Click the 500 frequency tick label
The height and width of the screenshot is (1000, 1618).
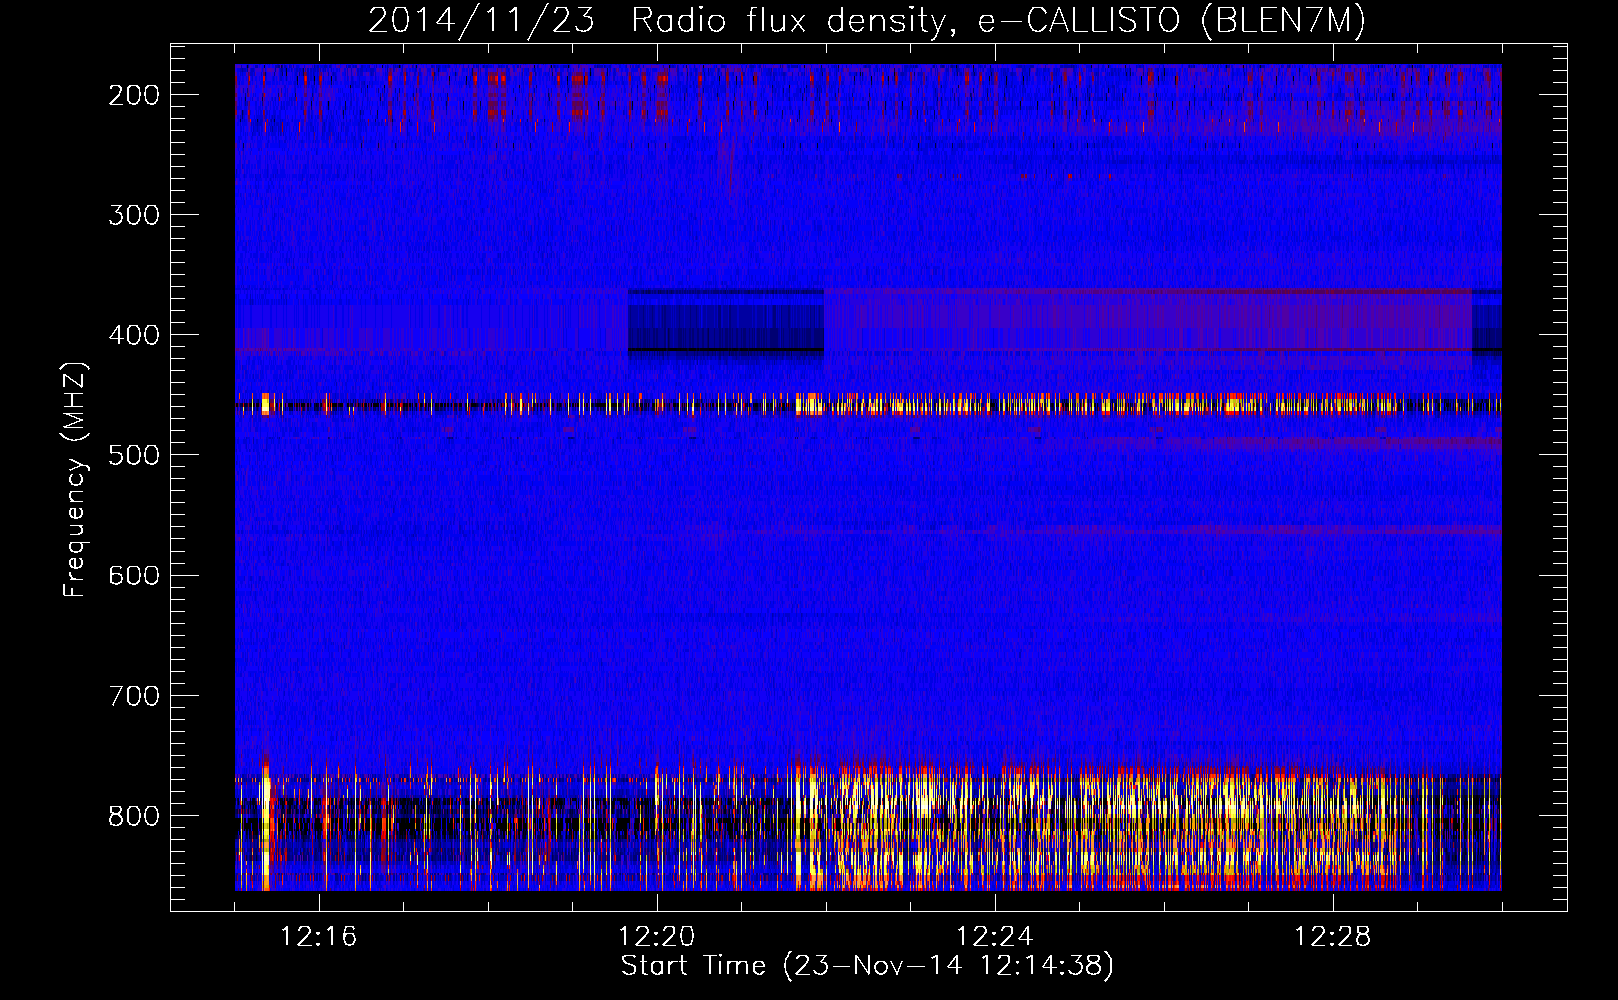[x=134, y=455]
